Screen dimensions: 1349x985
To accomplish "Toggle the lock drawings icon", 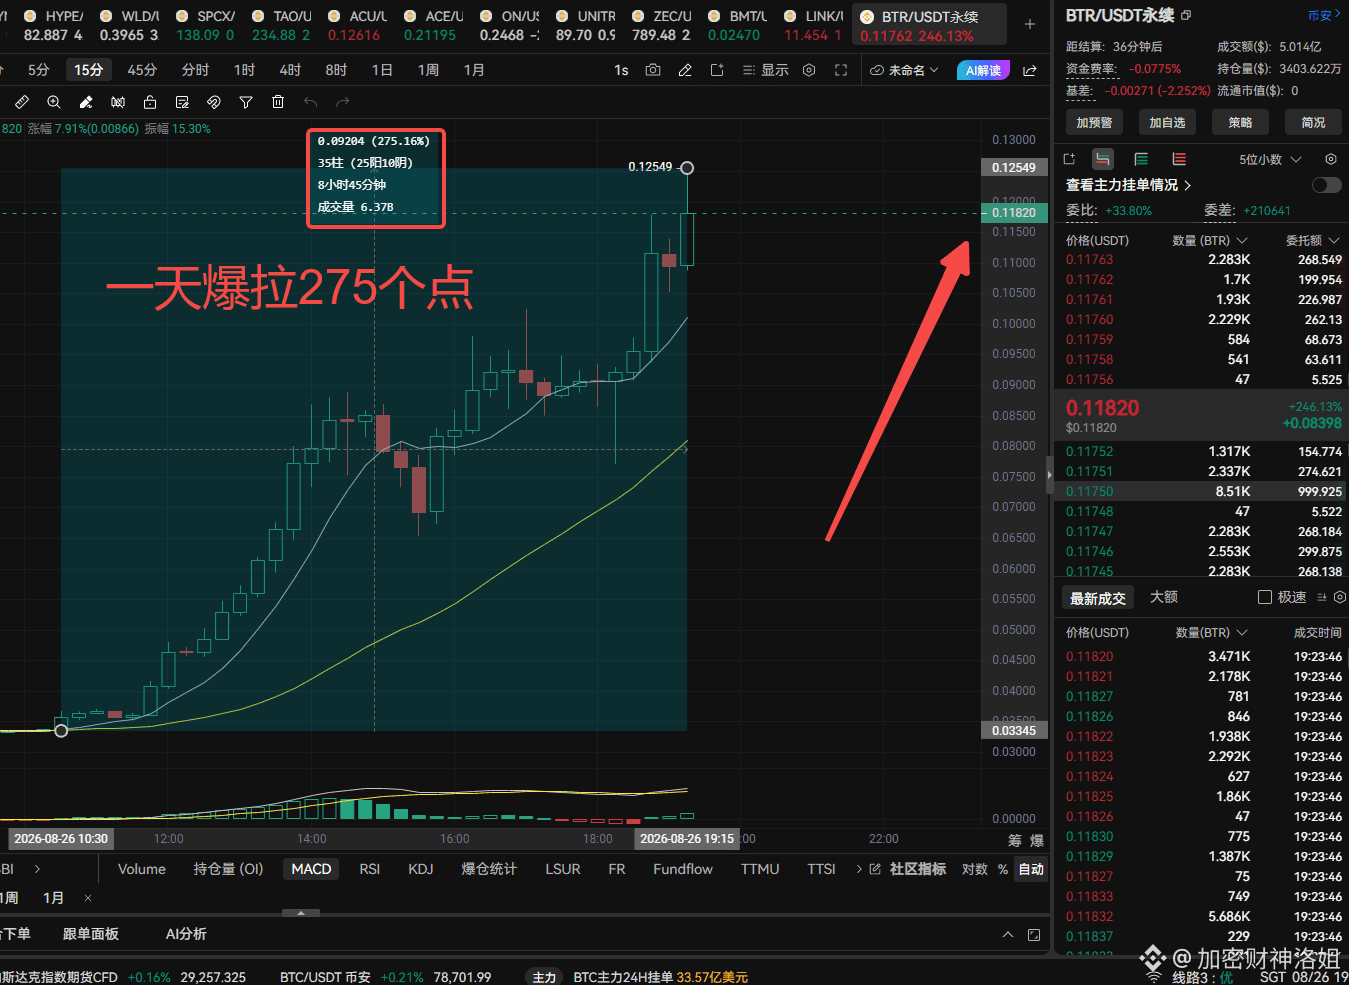I will (x=150, y=102).
